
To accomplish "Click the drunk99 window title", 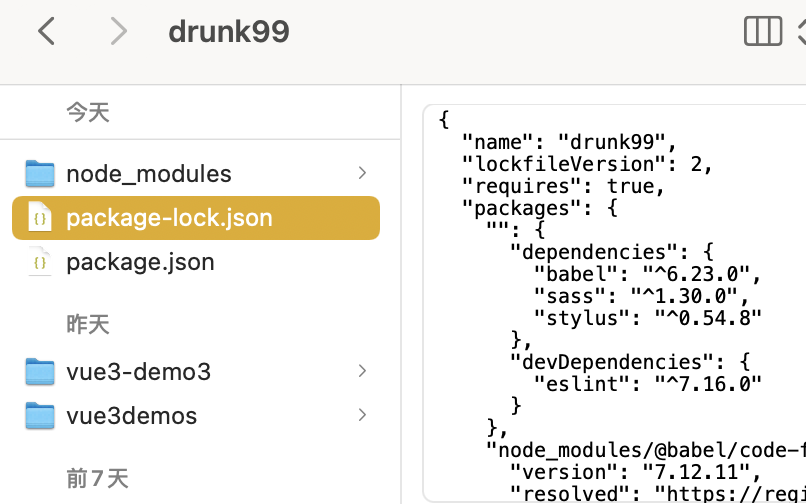I will pyautogui.click(x=228, y=32).
